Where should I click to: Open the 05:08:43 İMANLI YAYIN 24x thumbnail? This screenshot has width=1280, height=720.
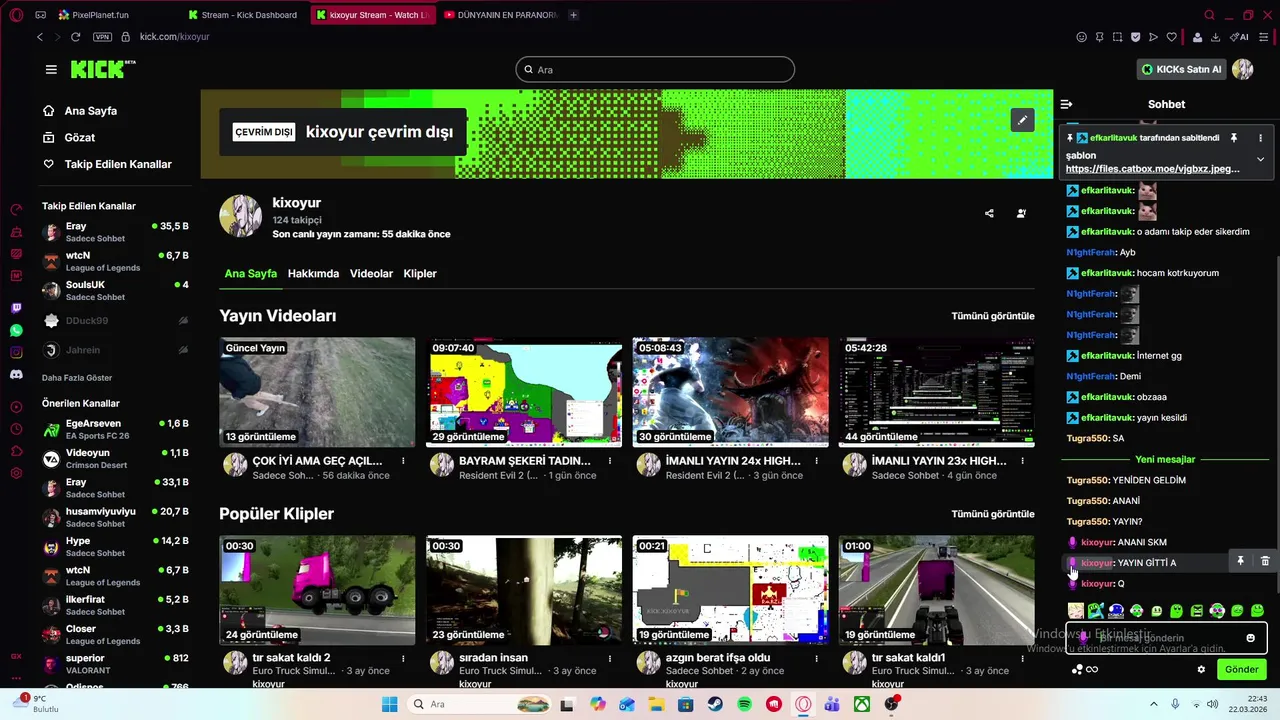(730, 391)
